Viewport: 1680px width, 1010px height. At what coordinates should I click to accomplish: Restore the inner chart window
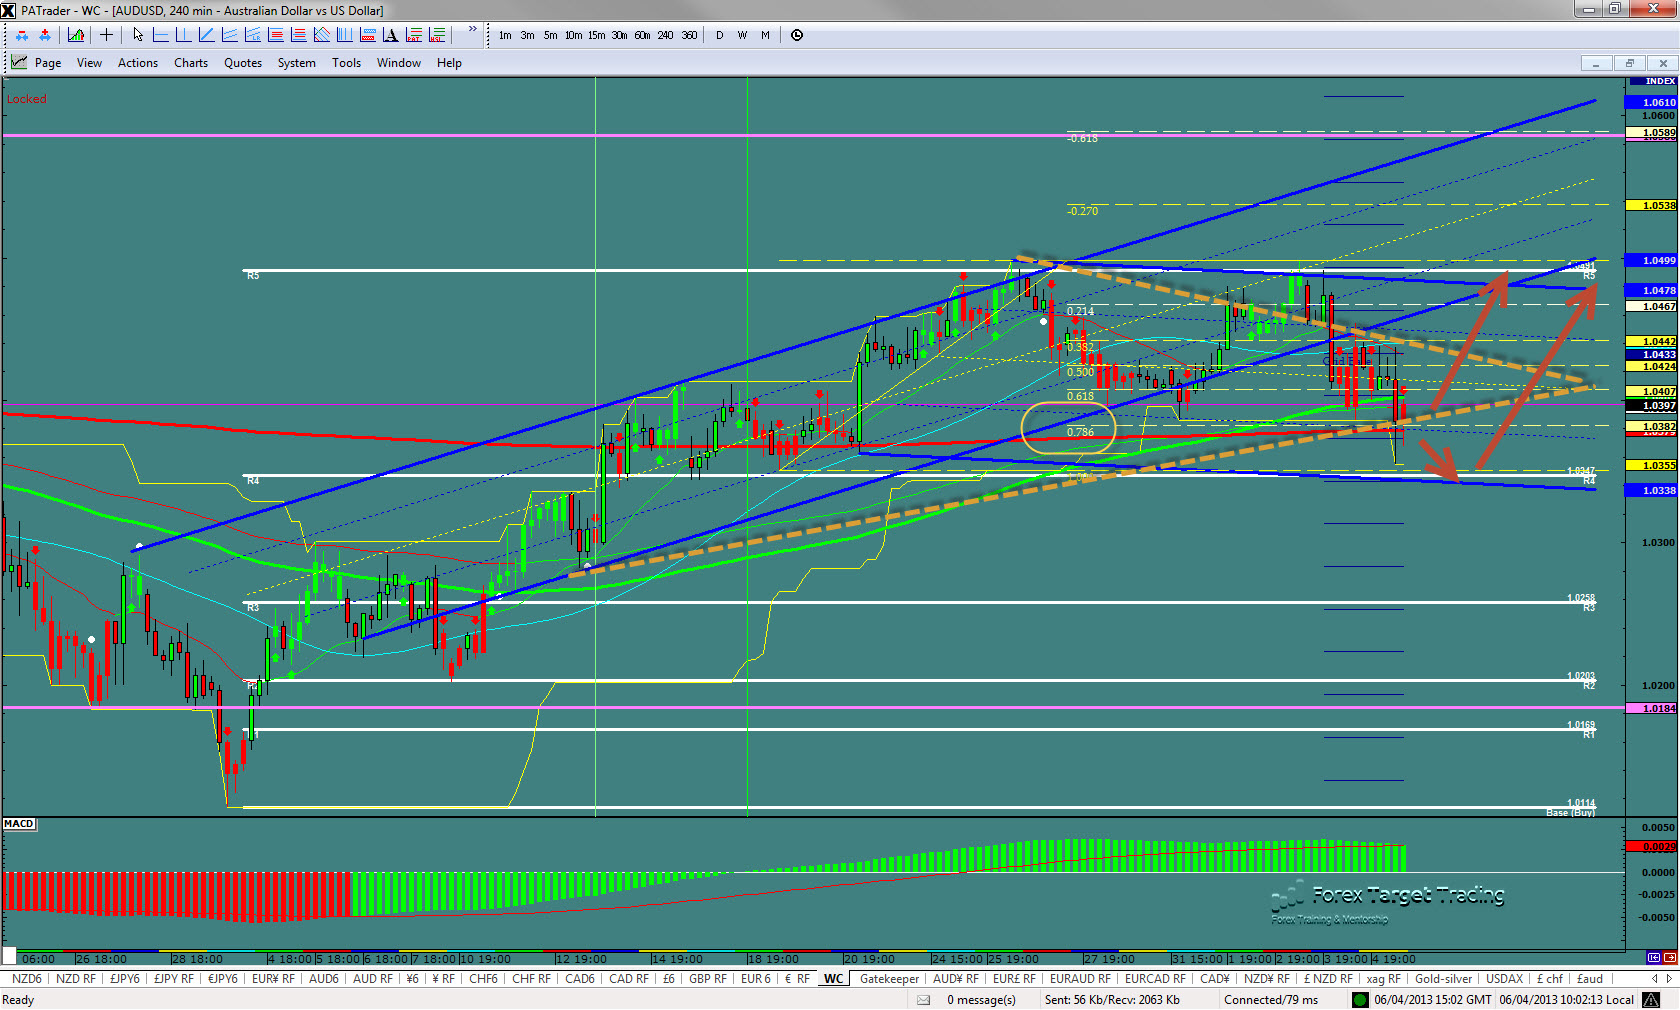click(x=1629, y=63)
